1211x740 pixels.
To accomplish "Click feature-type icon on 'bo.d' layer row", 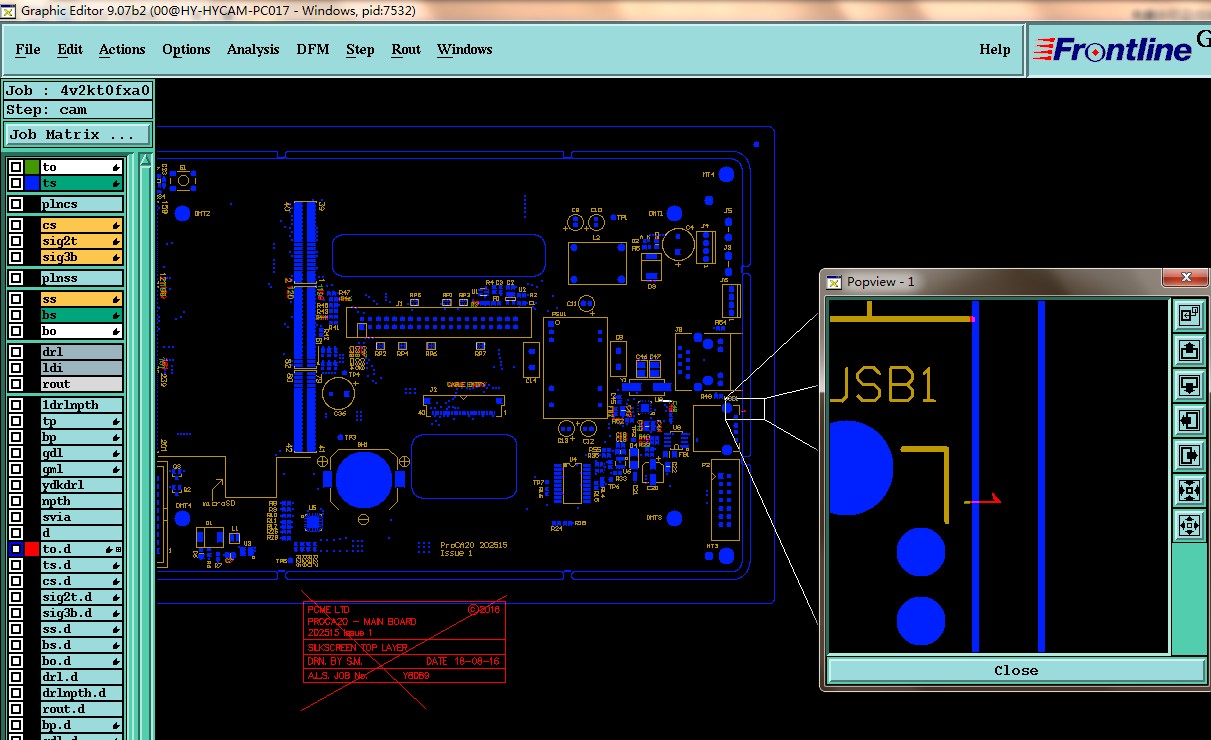I will tap(116, 661).
